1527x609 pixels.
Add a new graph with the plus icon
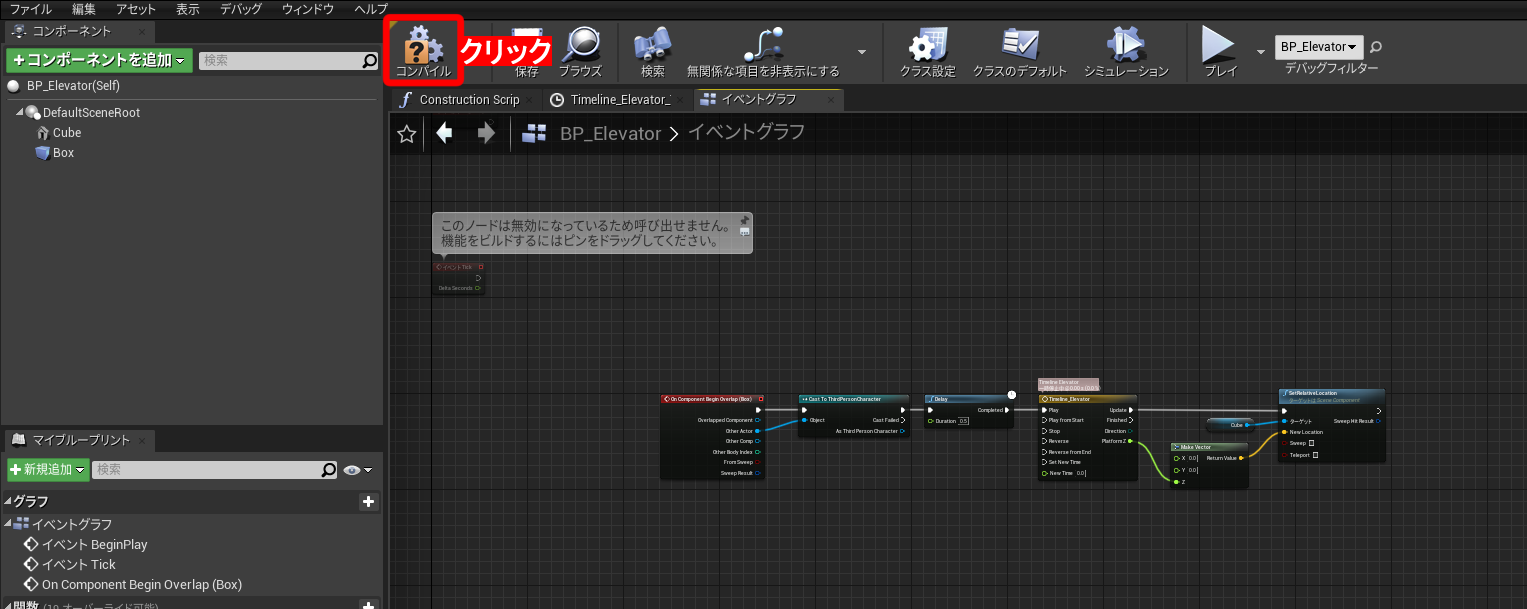368,502
